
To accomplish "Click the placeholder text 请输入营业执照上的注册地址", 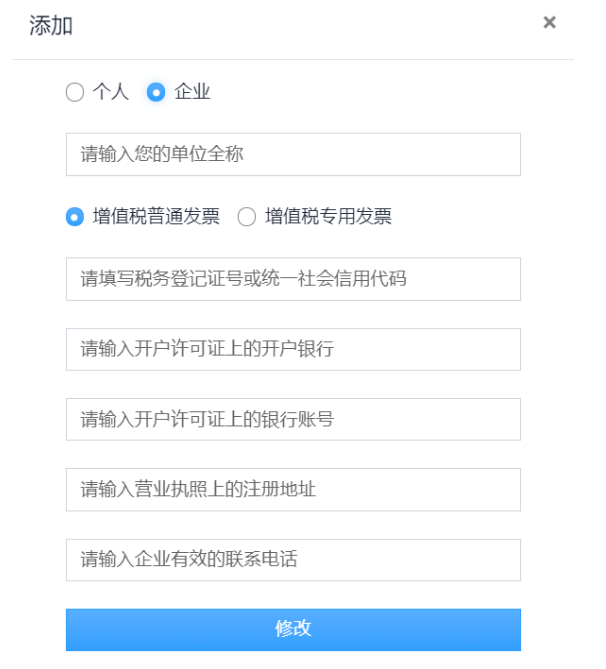I will 198,489.
